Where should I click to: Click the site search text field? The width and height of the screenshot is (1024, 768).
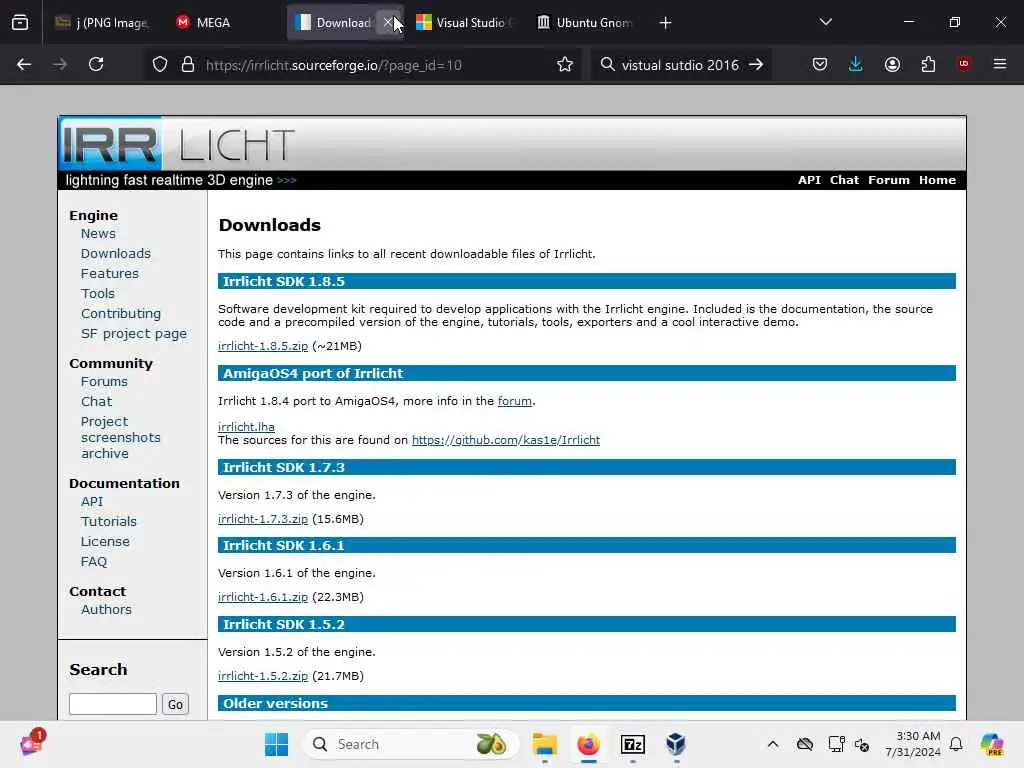pyautogui.click(x=112, y=704)
